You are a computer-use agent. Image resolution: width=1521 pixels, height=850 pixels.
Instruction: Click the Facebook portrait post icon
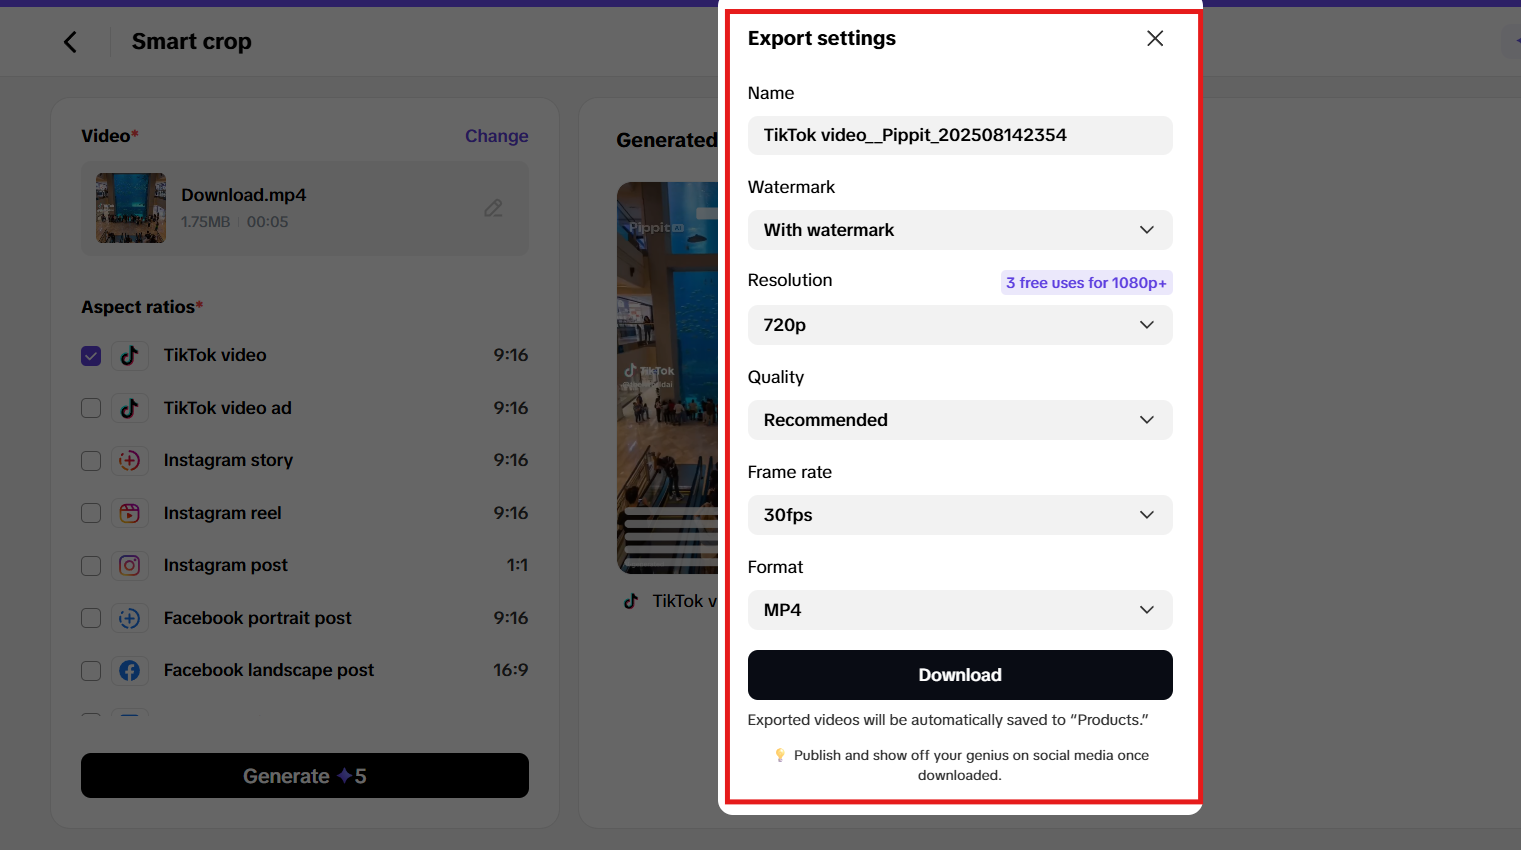[130, 618]
